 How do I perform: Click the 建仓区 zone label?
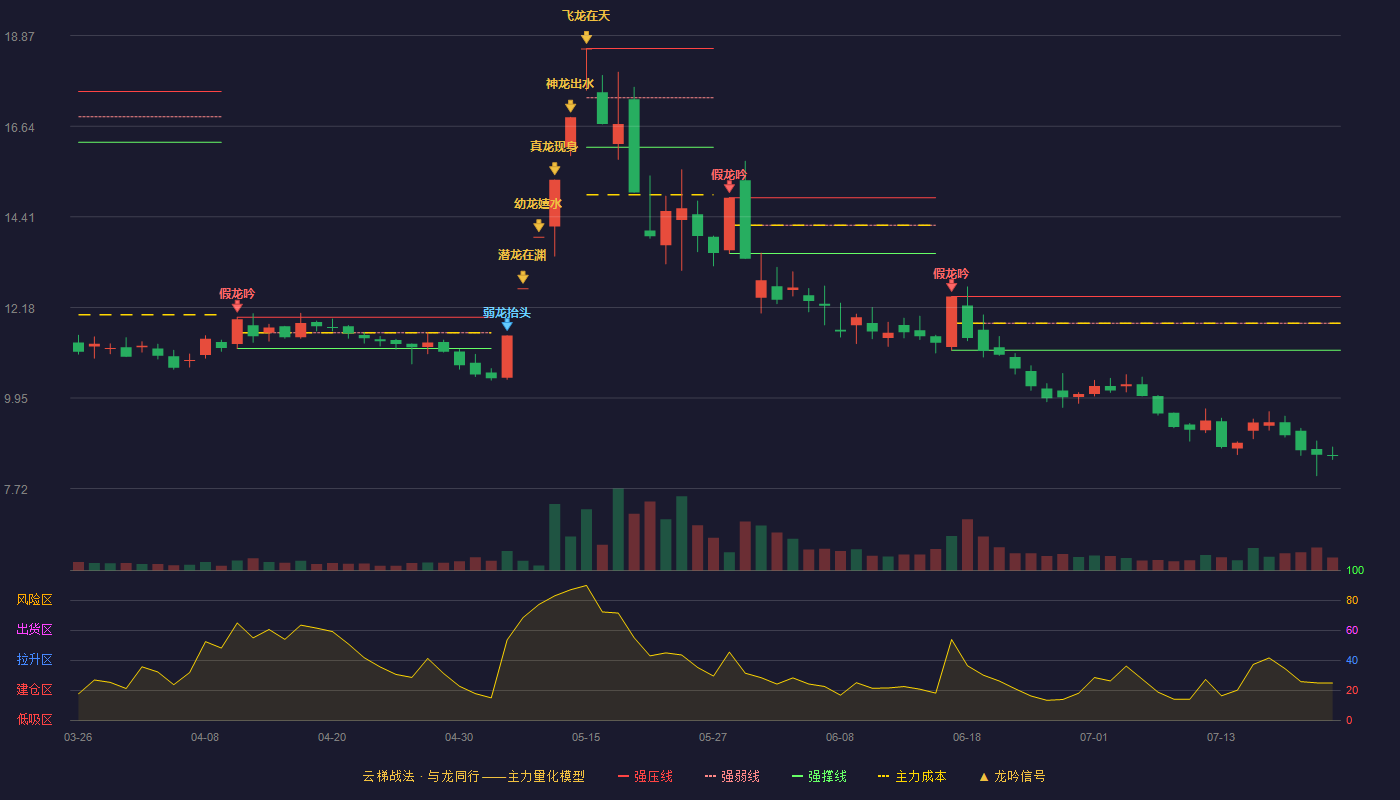(34, 690)
